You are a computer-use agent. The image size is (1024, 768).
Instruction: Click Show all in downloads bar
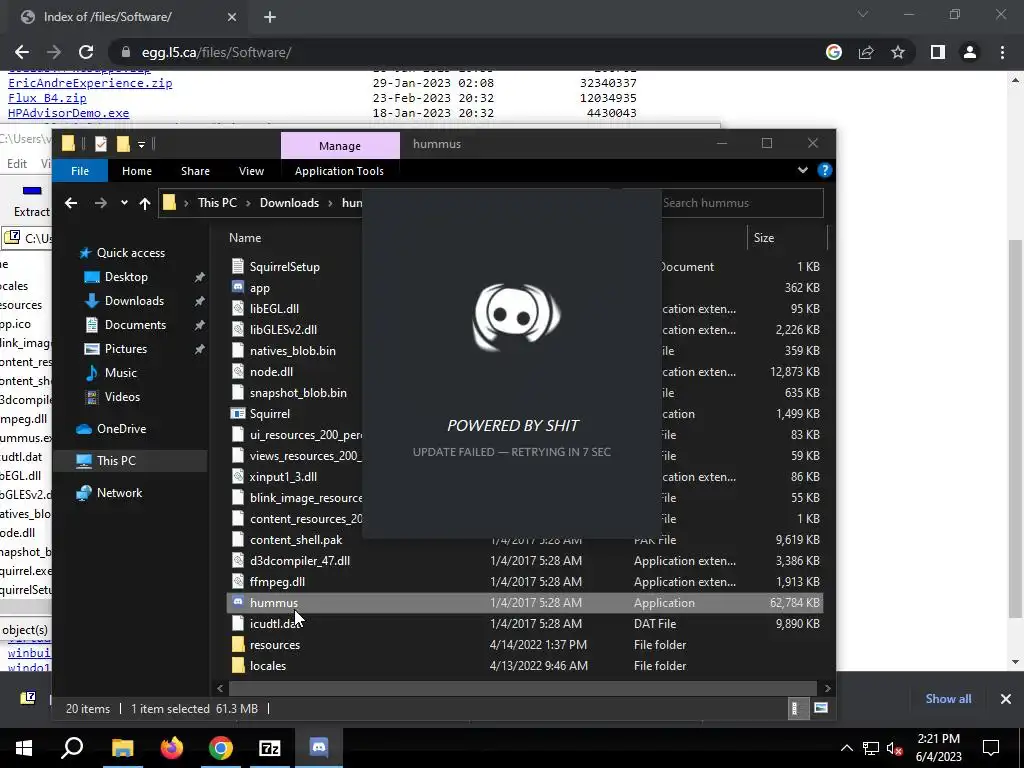point(948,699)
